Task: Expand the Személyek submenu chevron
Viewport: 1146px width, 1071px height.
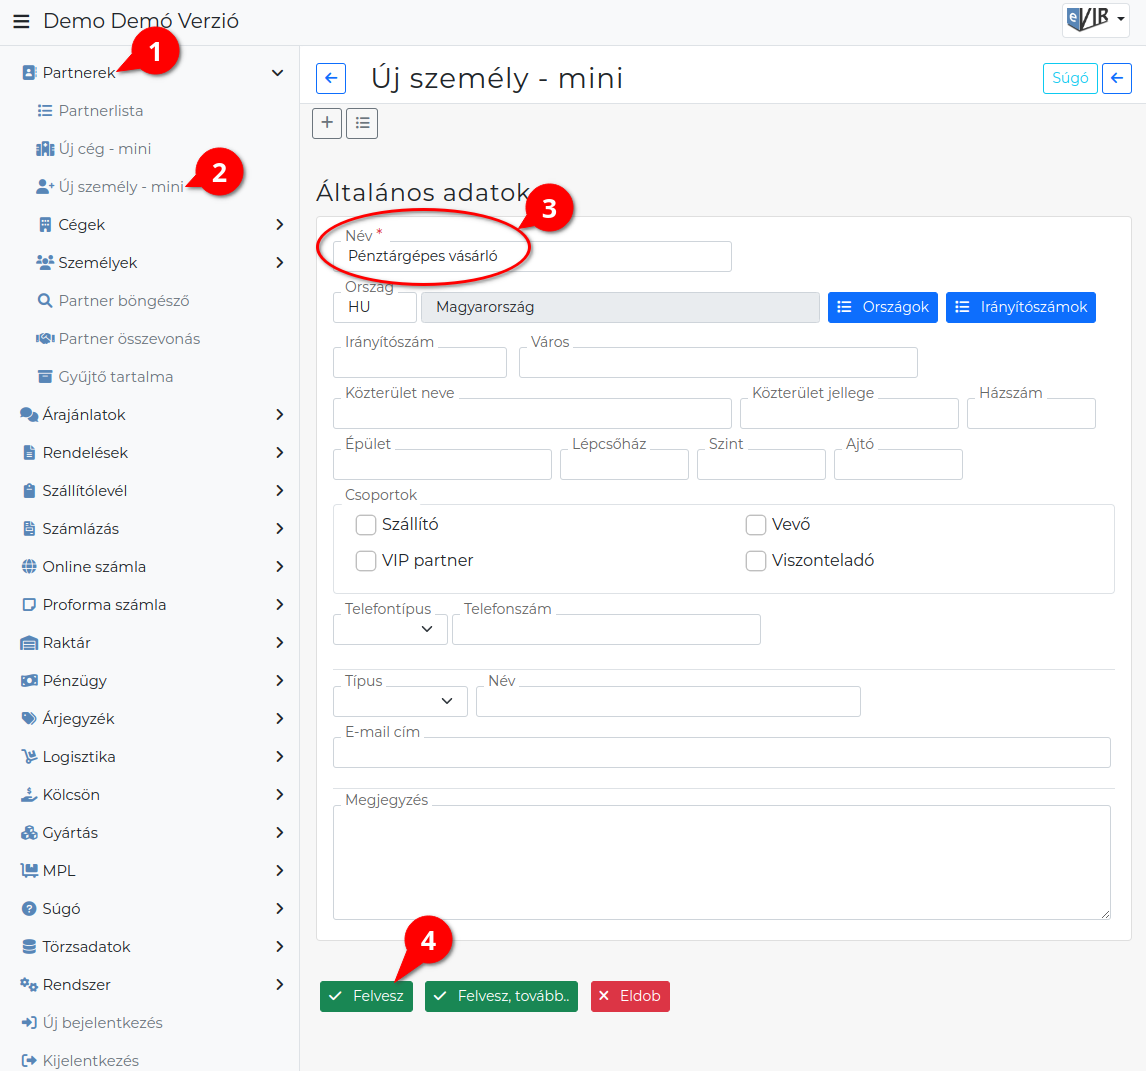Action: tap(279, 262)
